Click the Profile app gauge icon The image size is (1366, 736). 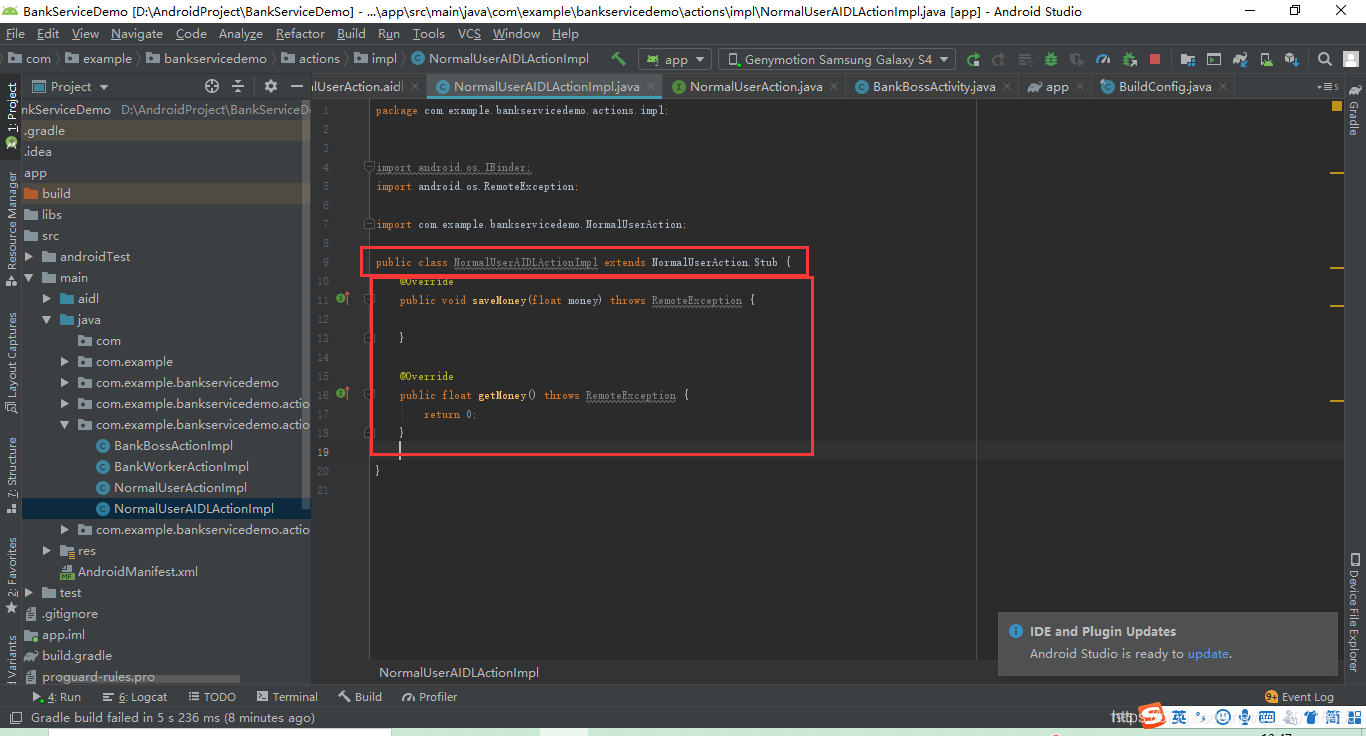tap(1103, 59)
